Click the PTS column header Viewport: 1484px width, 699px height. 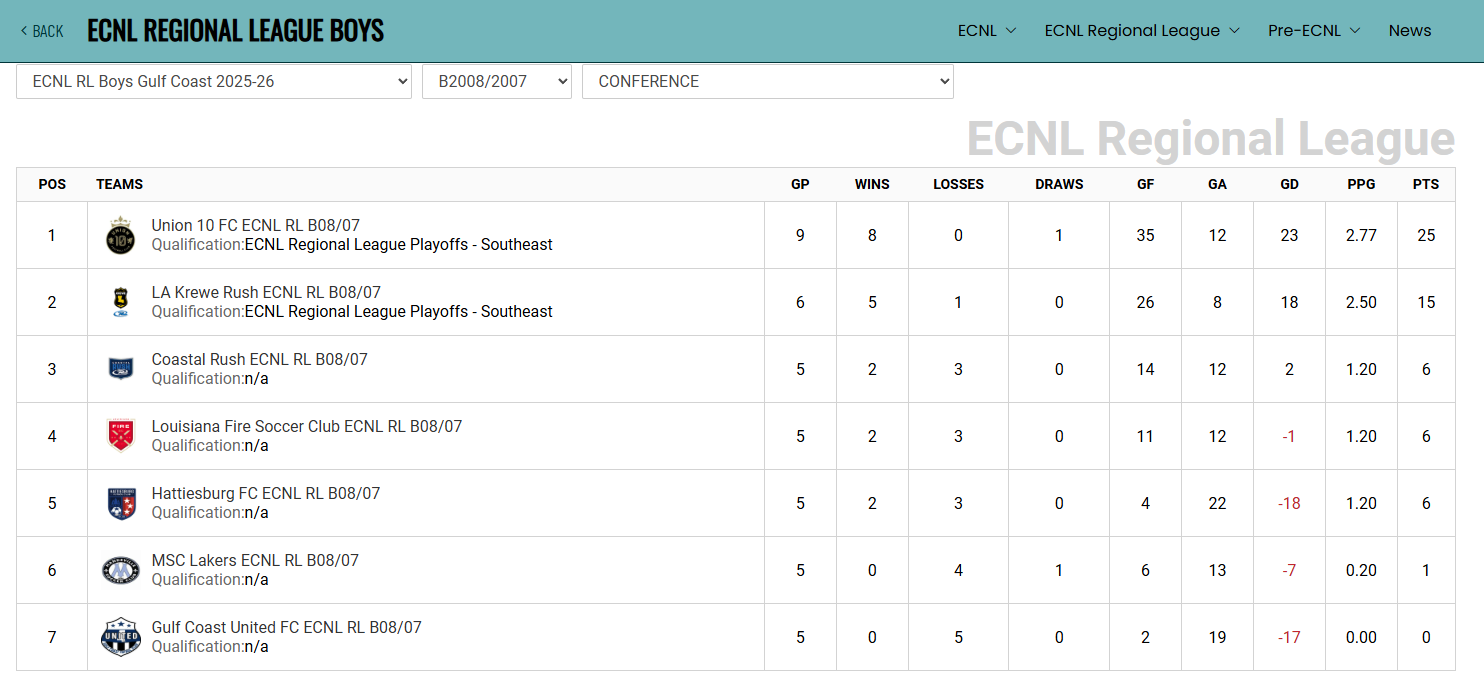coord(1425,184)
